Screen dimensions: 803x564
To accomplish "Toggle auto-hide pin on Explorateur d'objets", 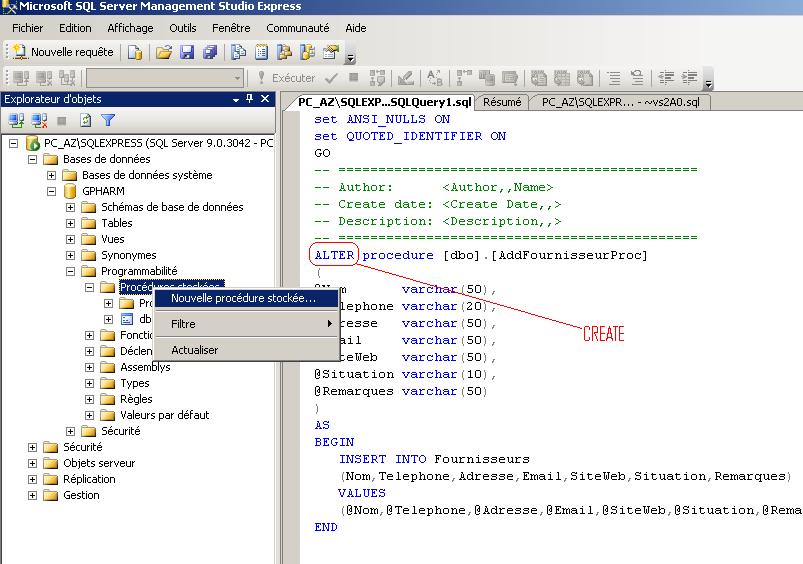I will 249,98.
